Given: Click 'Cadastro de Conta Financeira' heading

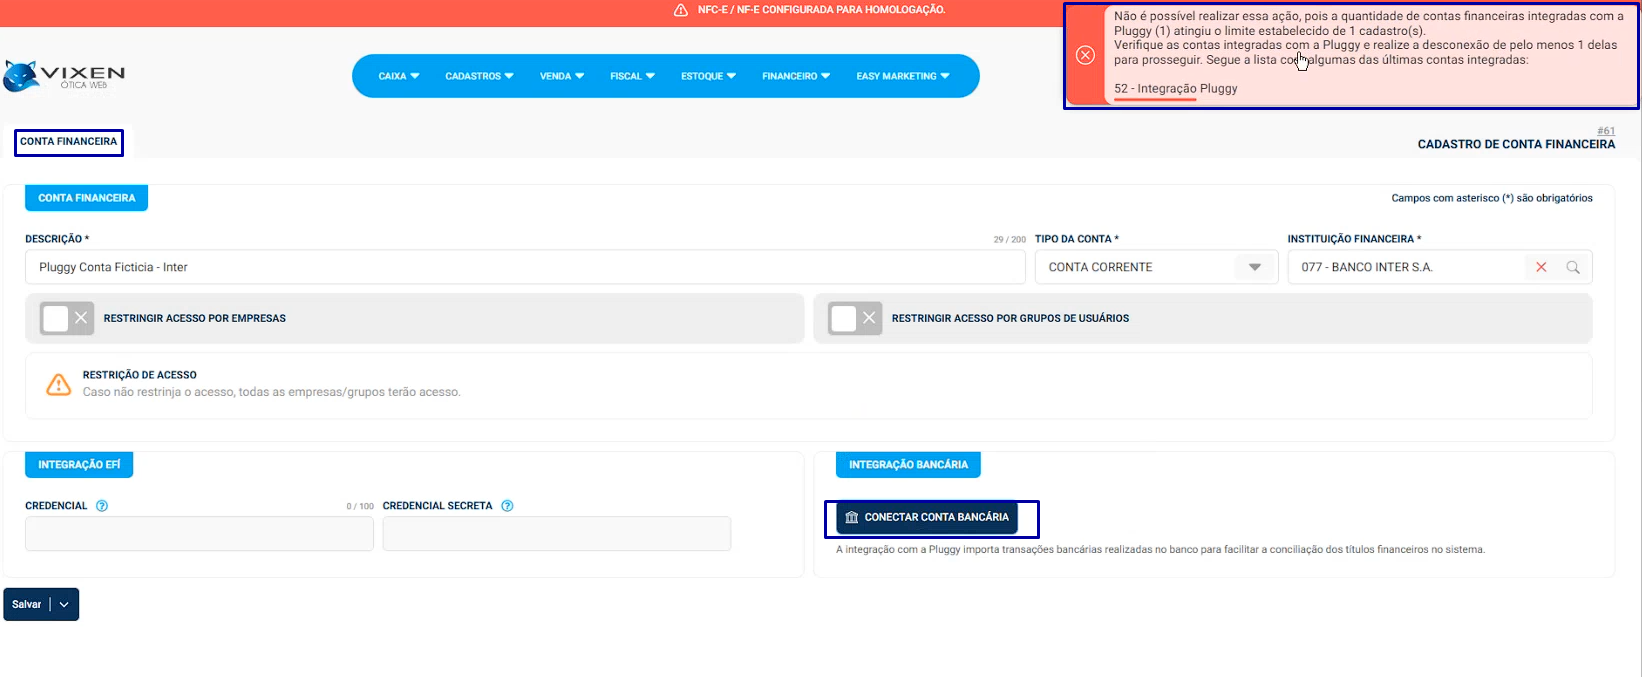Looking at the screenshot, I should coord(1516,145).
